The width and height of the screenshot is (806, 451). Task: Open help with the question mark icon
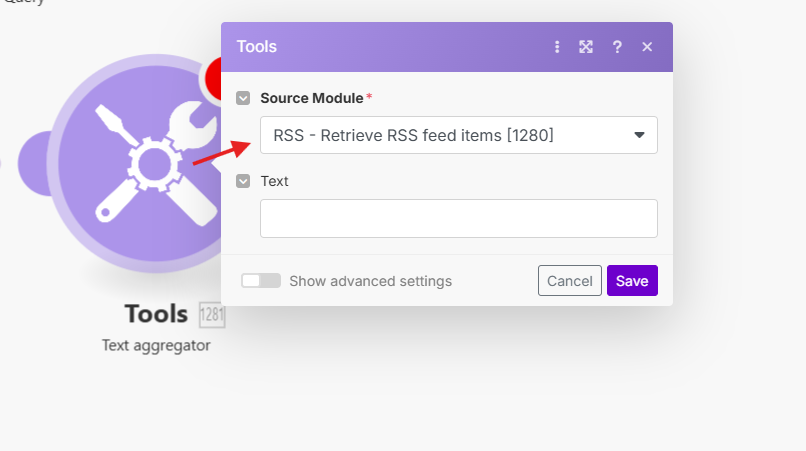point(617,47)
